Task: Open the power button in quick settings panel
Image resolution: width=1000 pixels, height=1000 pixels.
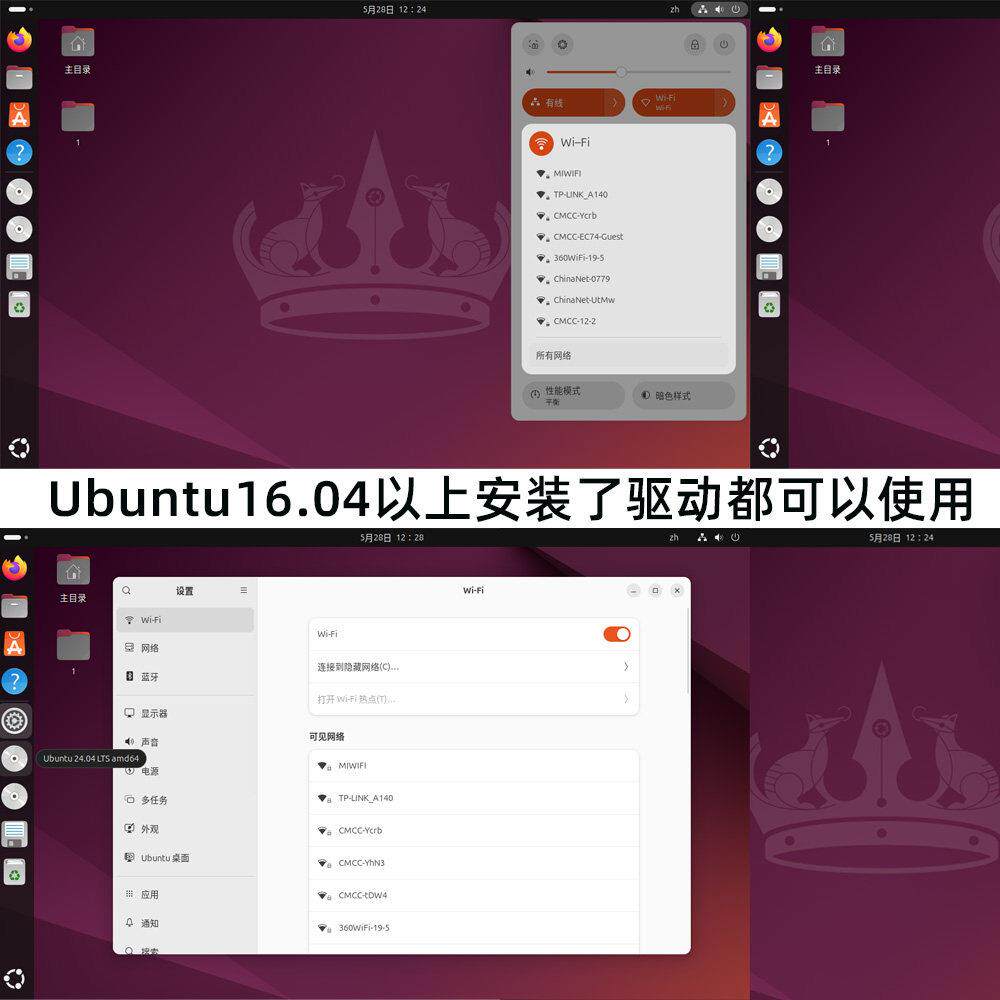Action: click(724, 45)
